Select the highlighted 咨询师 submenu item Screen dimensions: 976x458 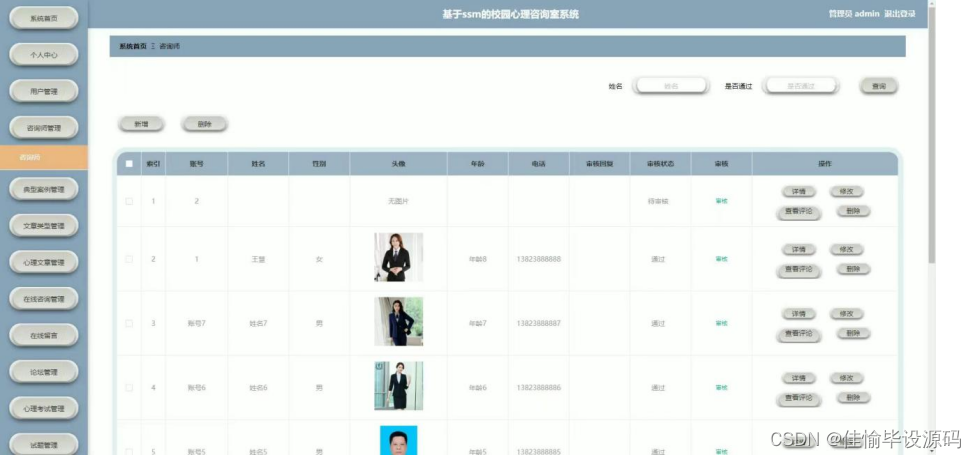pyautogui.click(x=44, y=157)
